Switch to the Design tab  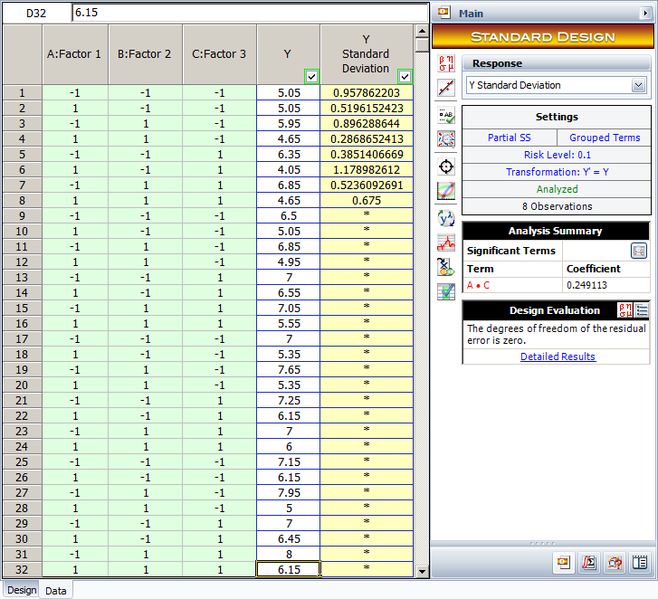coord(21,590)
